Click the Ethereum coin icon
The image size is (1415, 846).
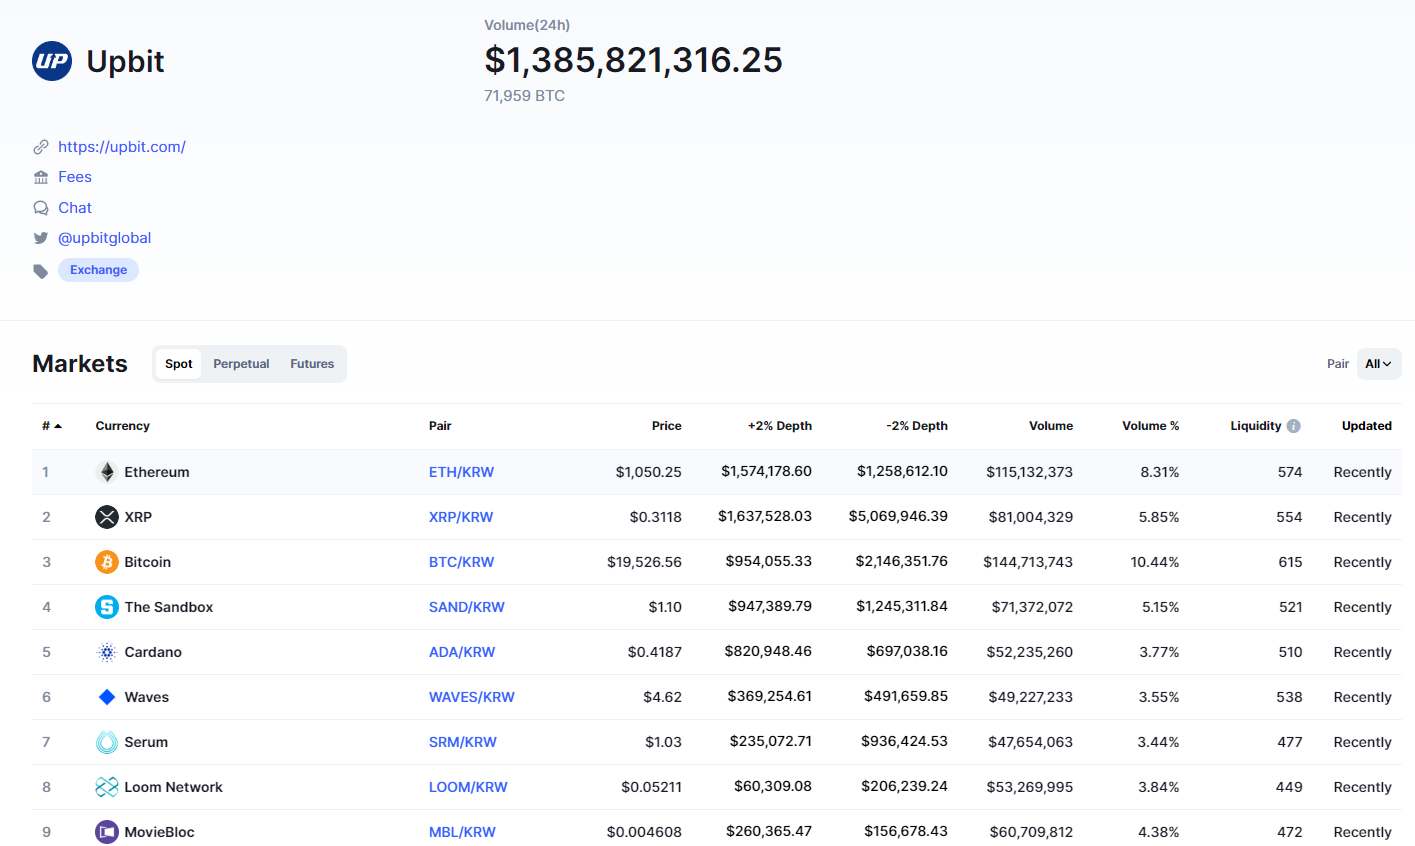[x=107, y=472]
